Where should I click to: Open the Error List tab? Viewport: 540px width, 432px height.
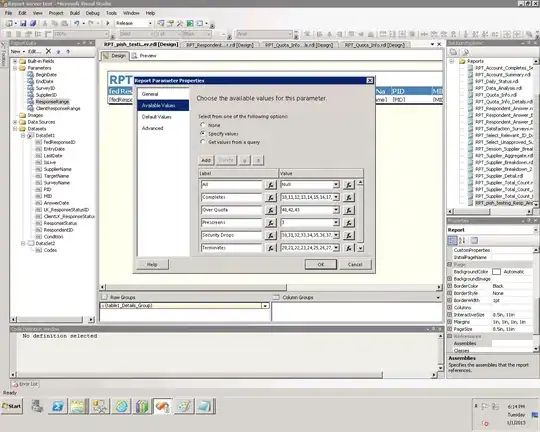[25, 384]
